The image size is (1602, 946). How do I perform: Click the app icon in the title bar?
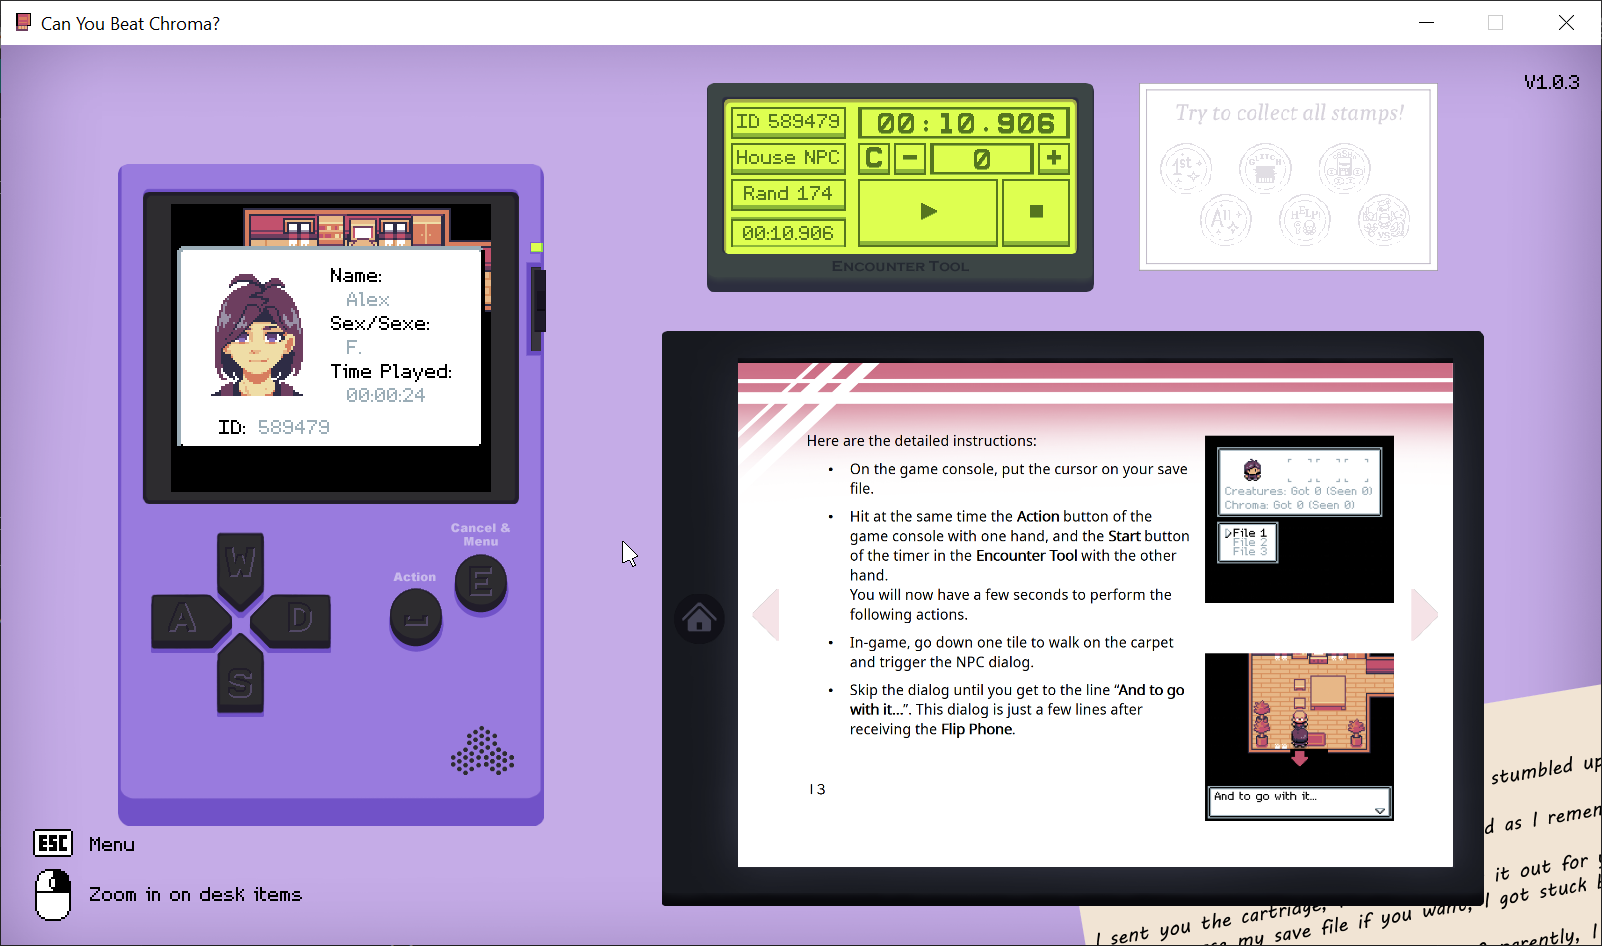point(23,22)
